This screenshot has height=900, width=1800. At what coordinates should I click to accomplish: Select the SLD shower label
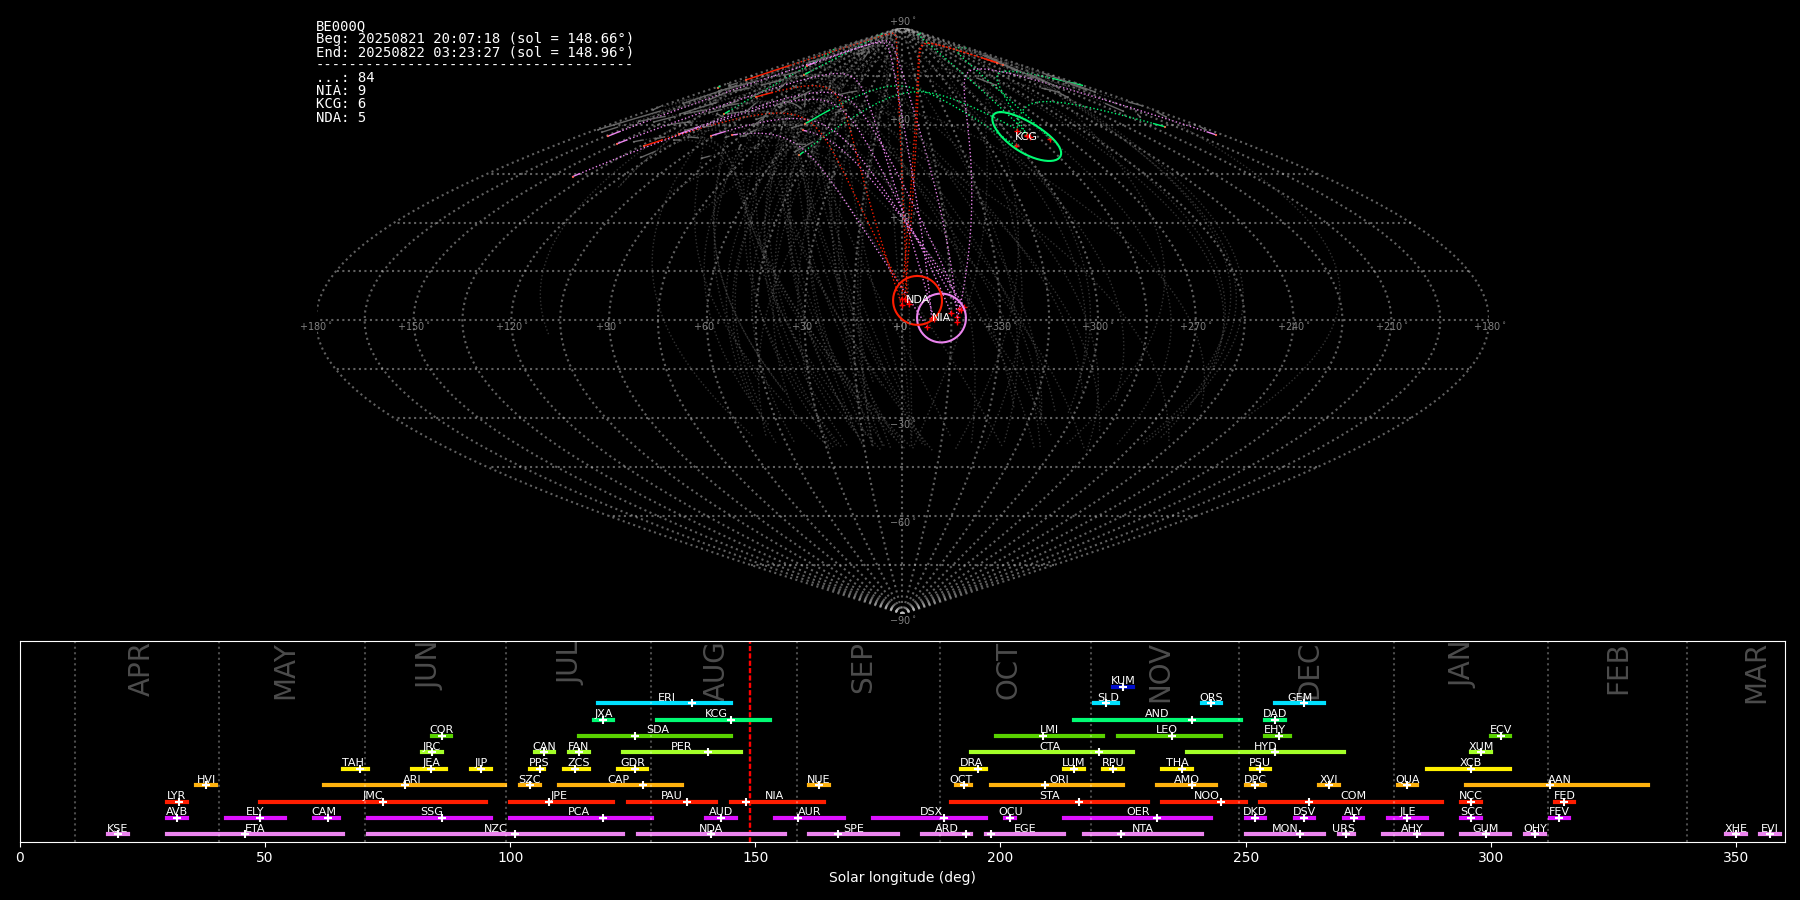coord(1108,698)
